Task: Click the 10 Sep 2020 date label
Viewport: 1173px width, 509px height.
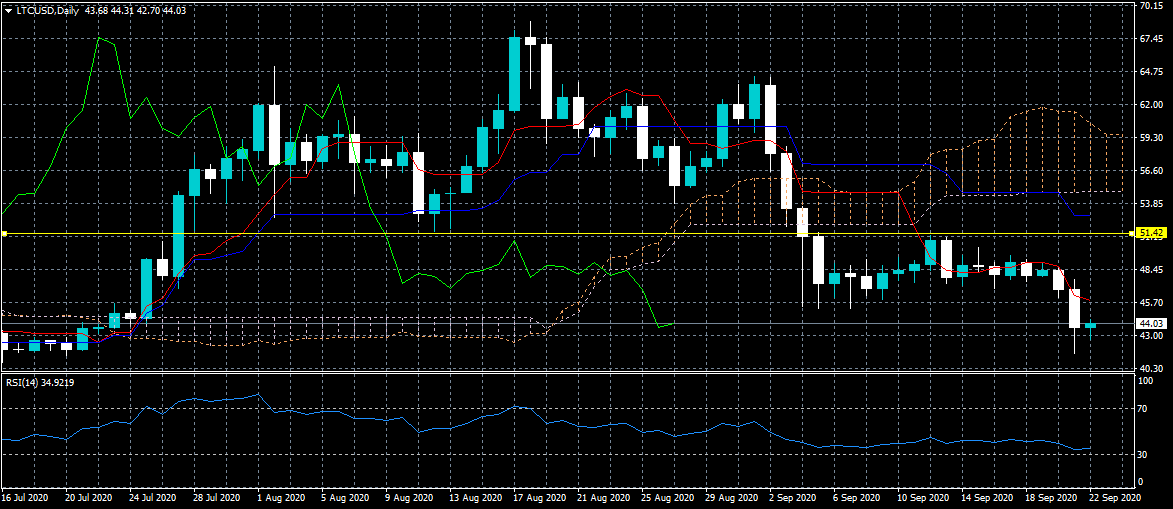Action: tap(925, 498)
